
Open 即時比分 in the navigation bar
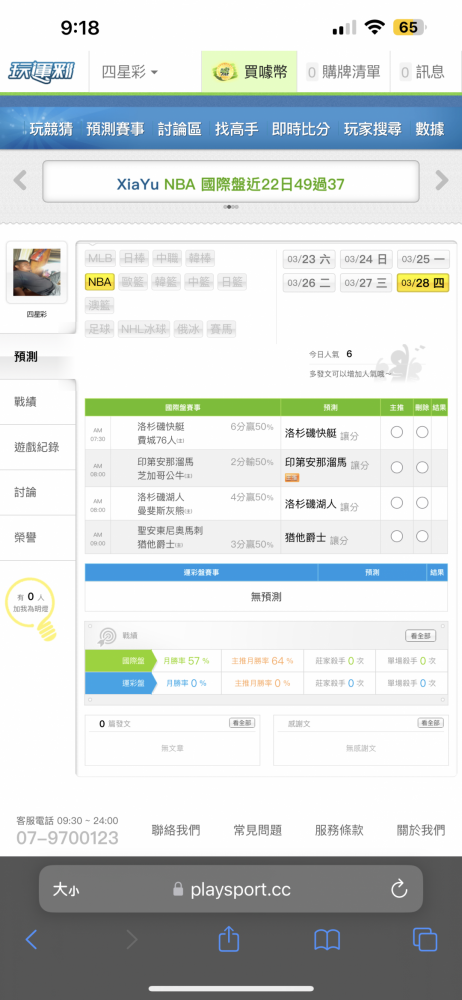(301, 129)
